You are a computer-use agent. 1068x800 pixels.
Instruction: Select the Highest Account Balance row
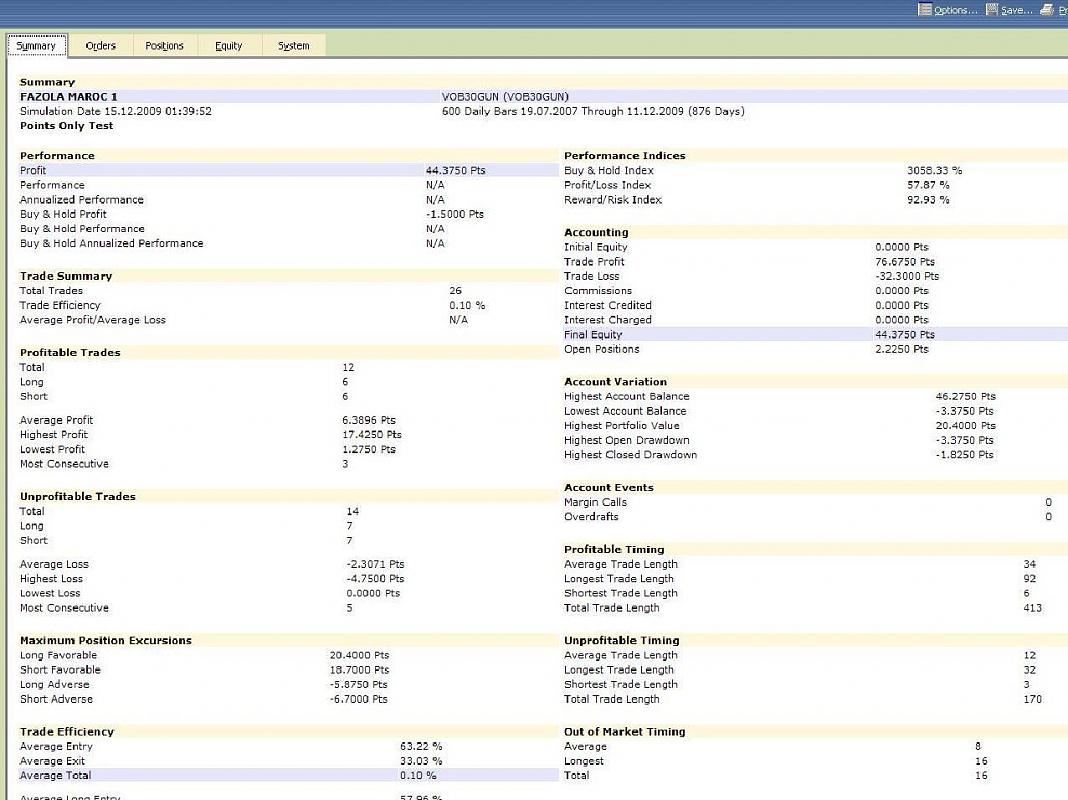pyautogui.click(x=626, y=397)
